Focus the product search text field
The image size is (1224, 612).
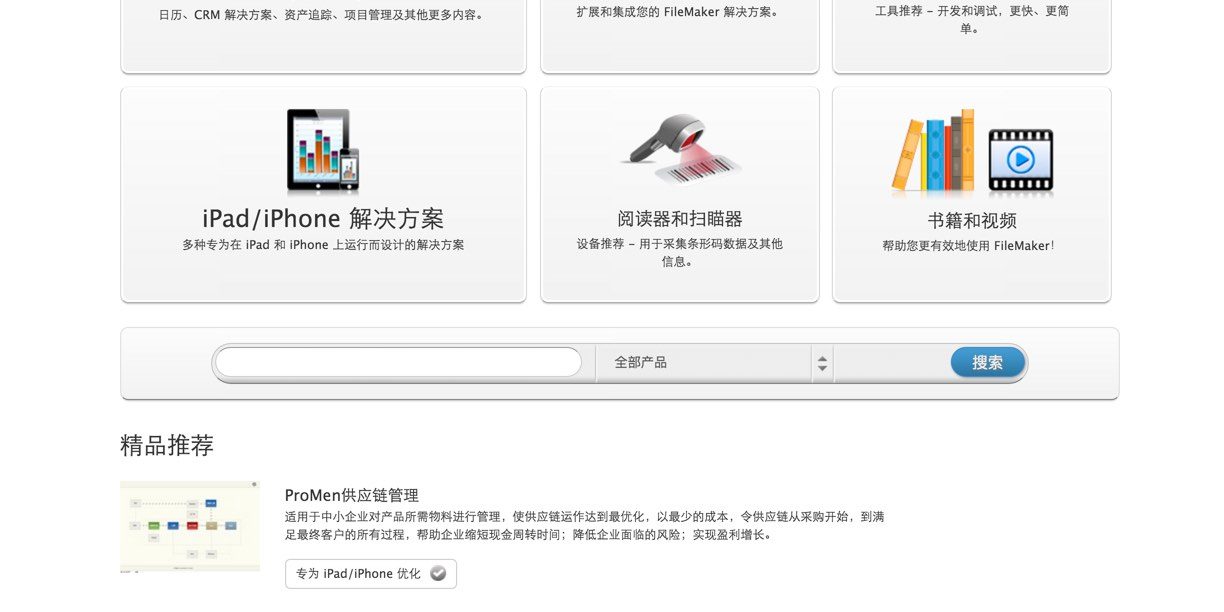pos(398,362)
